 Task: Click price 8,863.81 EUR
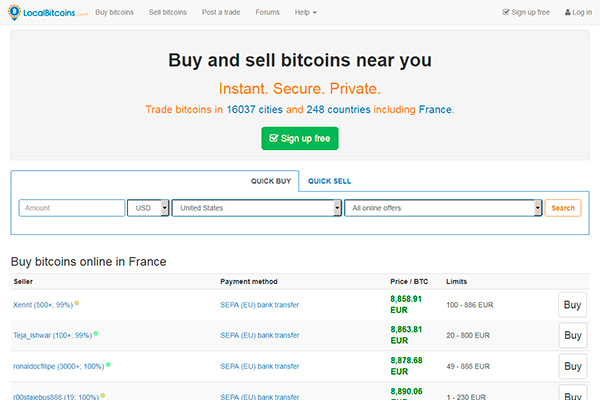tap(406, 335)
